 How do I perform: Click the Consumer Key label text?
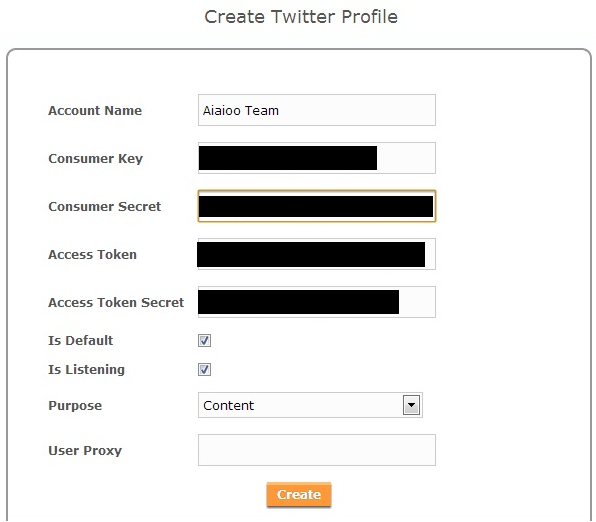pos(95,159)
